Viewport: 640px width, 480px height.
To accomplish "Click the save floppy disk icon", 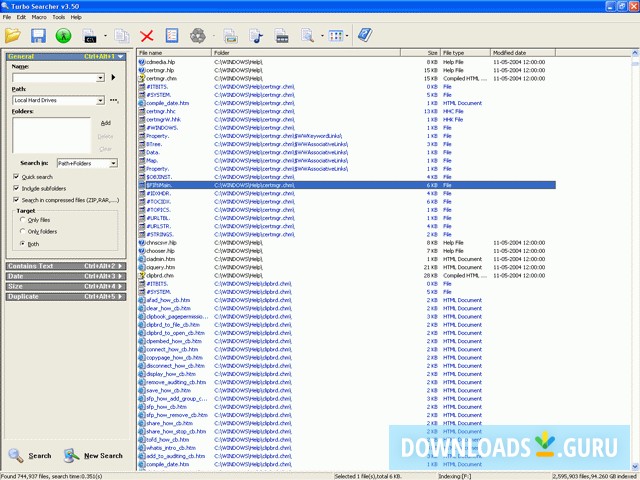I will pos(38,36).
